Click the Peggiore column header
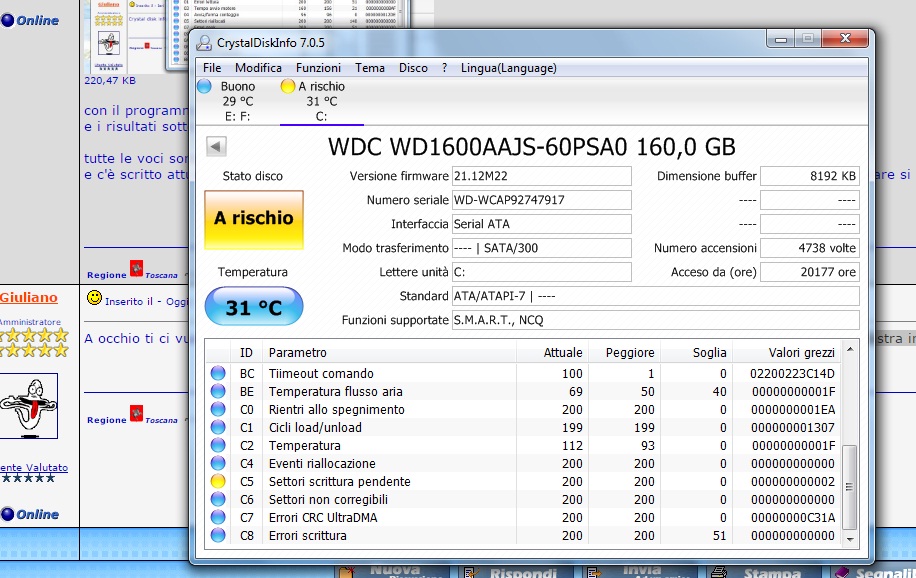This screenshot has width=916, height=578. pos(624,352)
